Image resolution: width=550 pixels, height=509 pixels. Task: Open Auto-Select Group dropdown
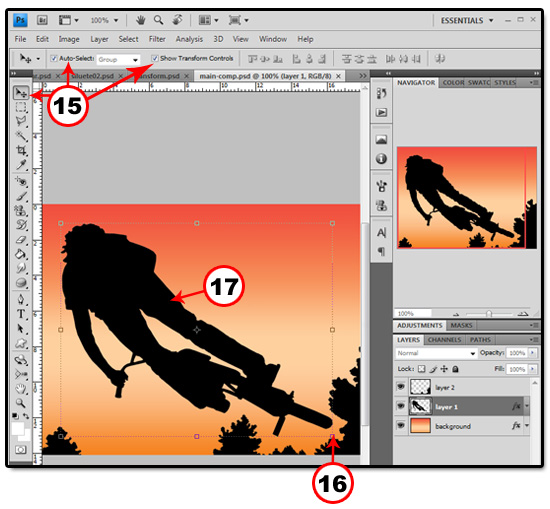[x=118, y=60]
